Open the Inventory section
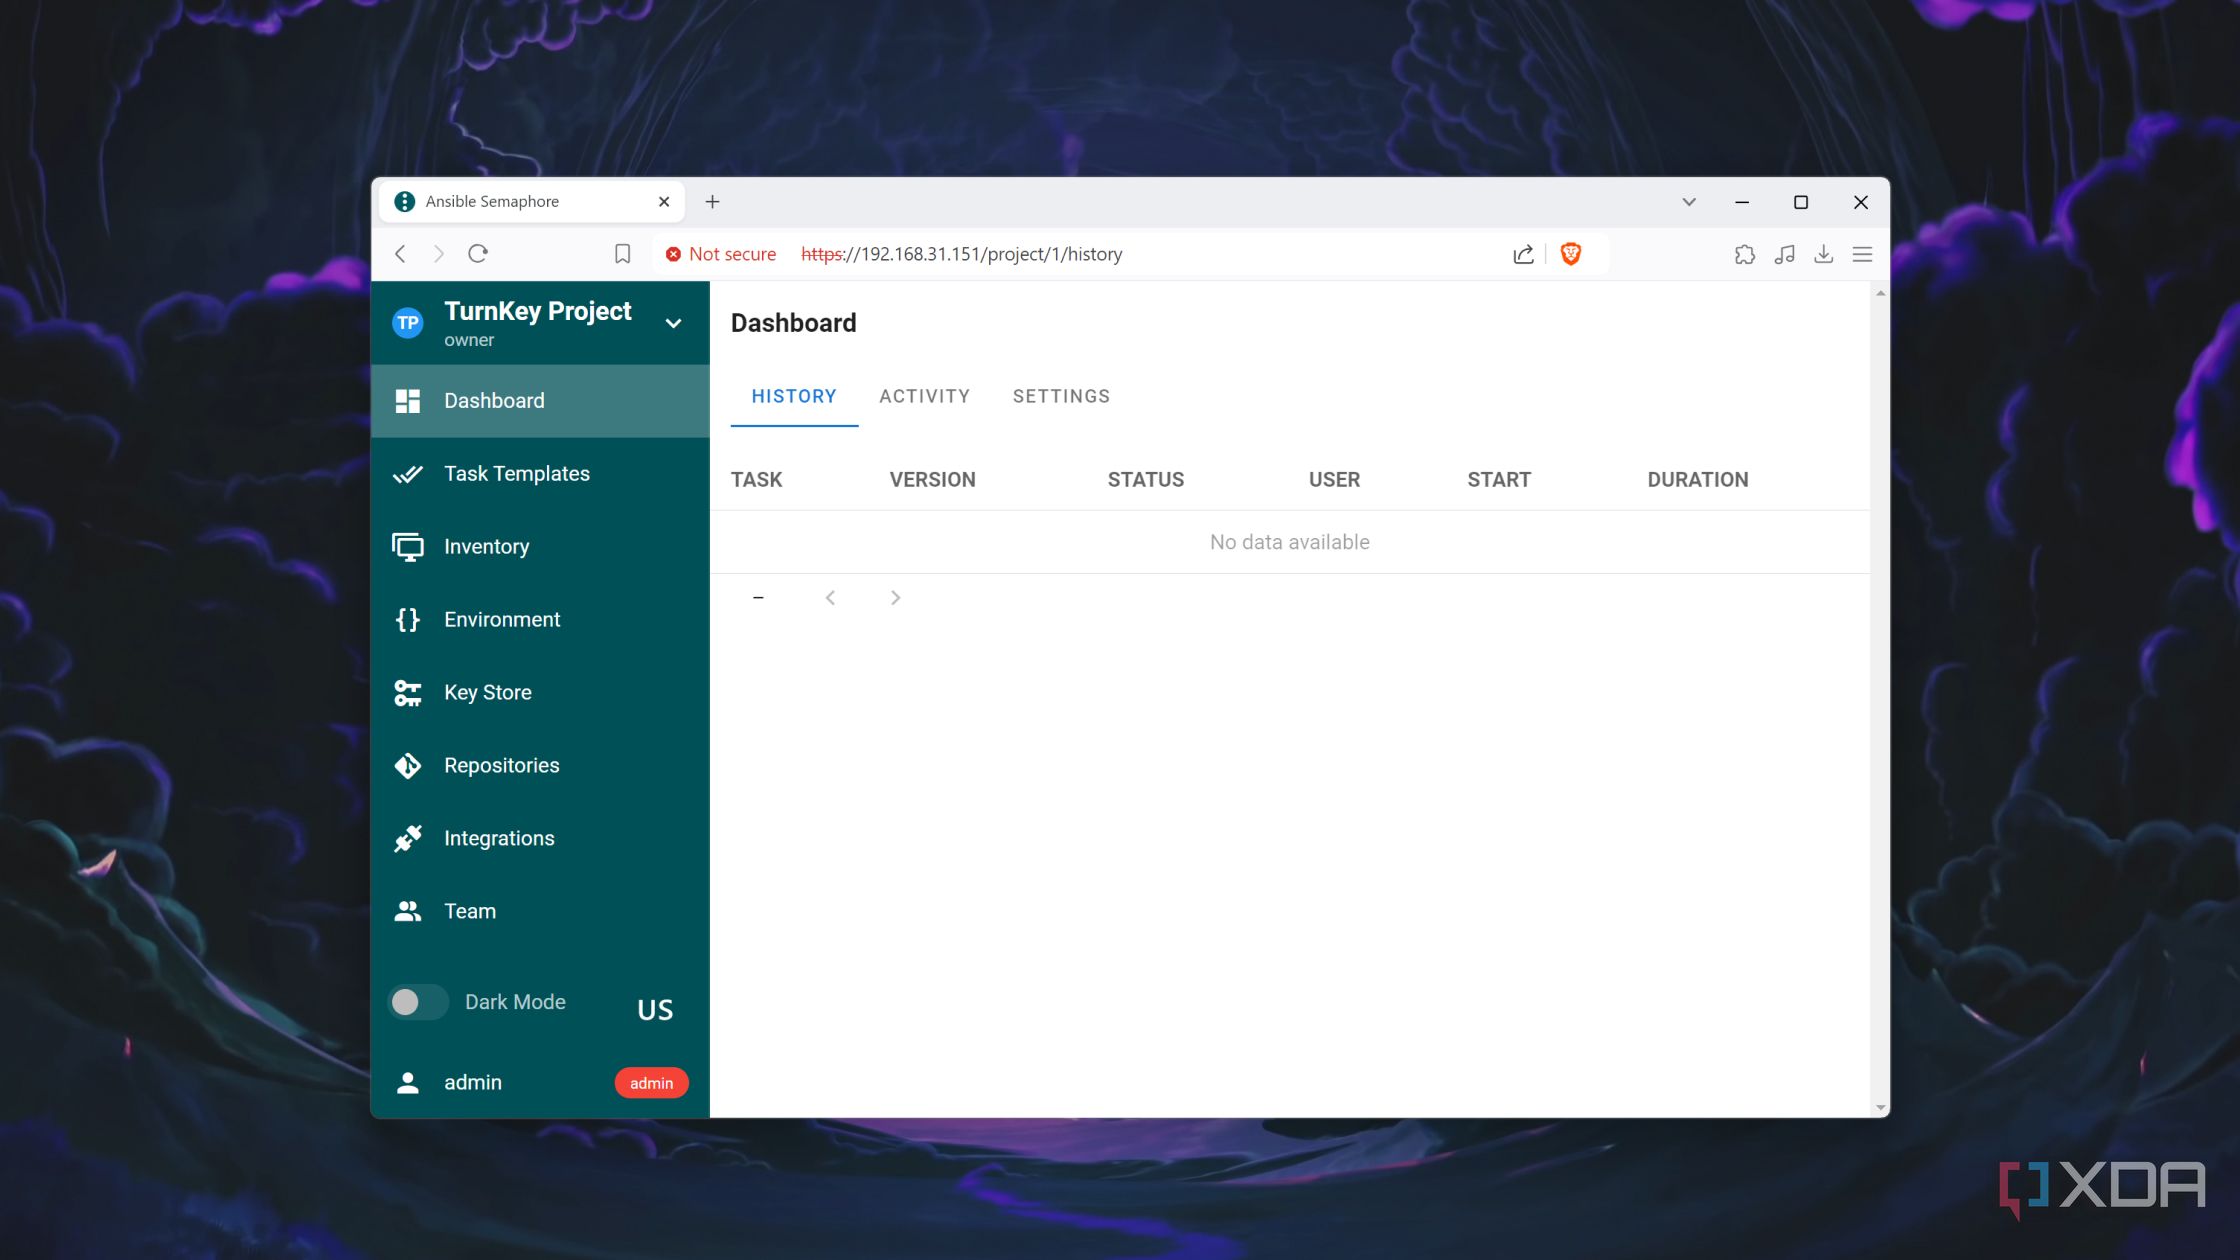2240x1260 pixels. 486,546
